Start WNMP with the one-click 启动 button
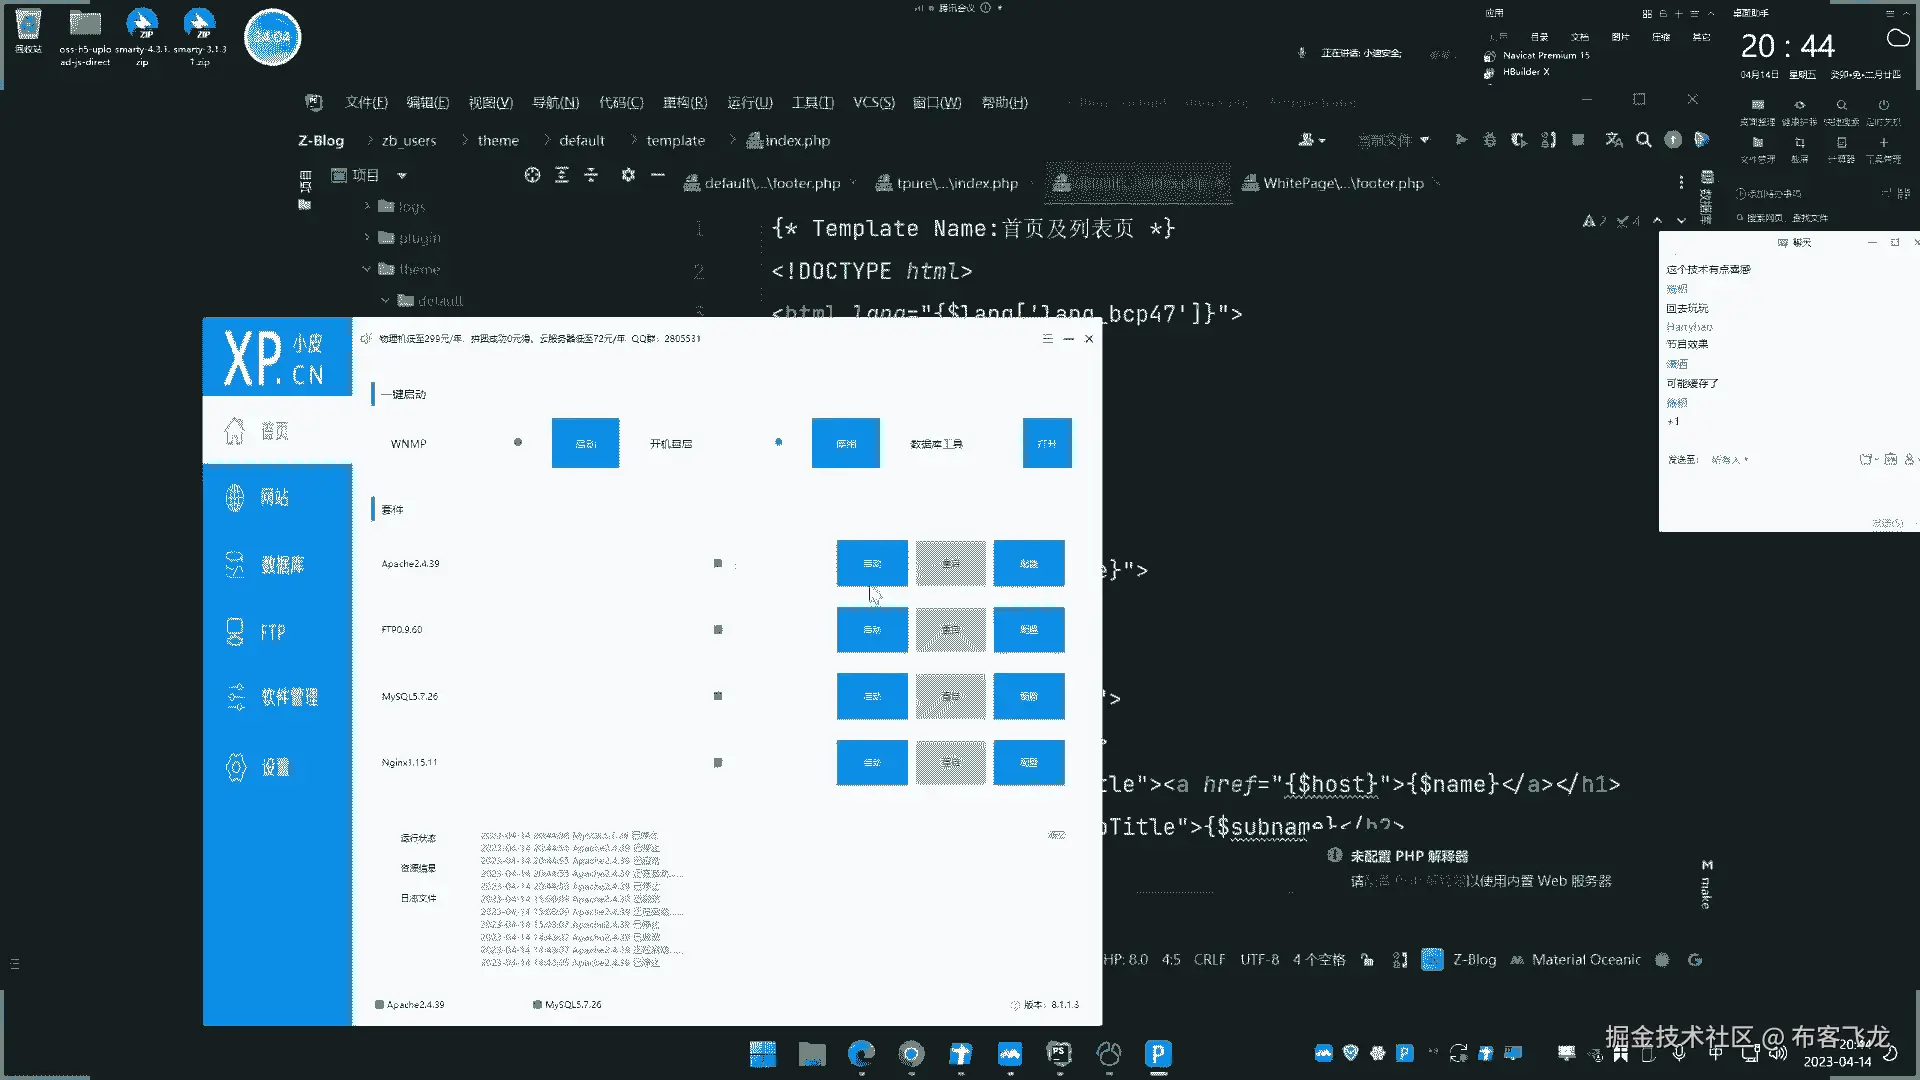 click(x=585, y=443)
